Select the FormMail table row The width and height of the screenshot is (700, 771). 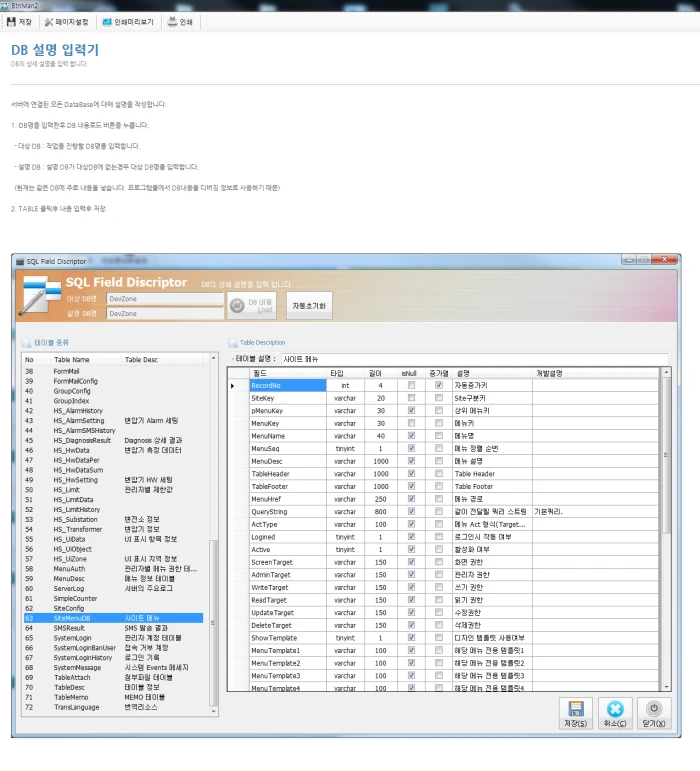coord(114,371)
